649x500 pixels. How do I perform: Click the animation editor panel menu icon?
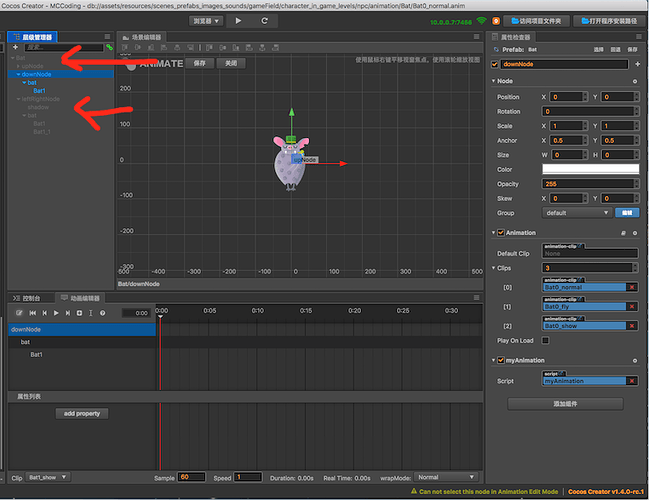pos(476,298)
